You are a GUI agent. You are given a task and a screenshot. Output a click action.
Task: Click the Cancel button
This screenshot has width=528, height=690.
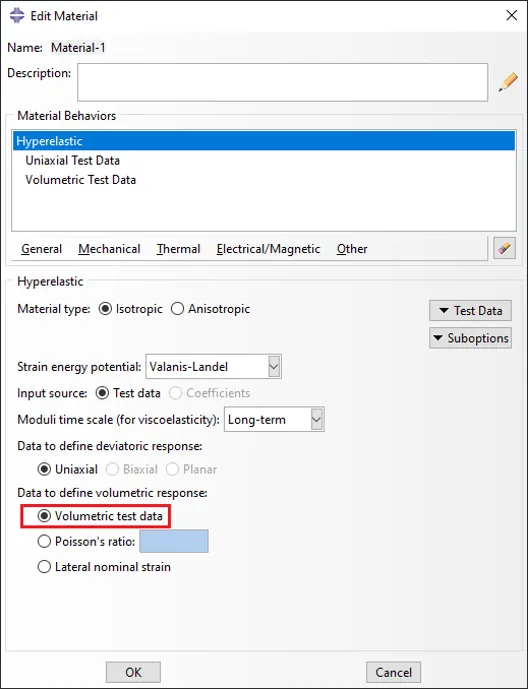[x=393, y=672]
